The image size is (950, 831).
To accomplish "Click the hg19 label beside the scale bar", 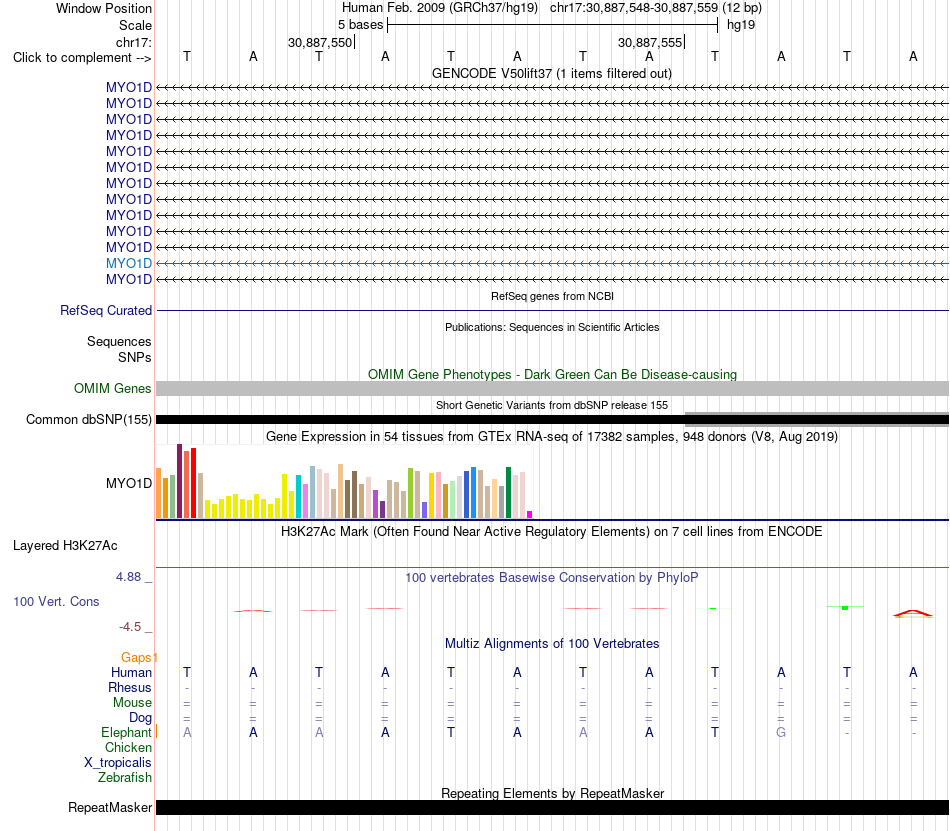I will 741,25.
